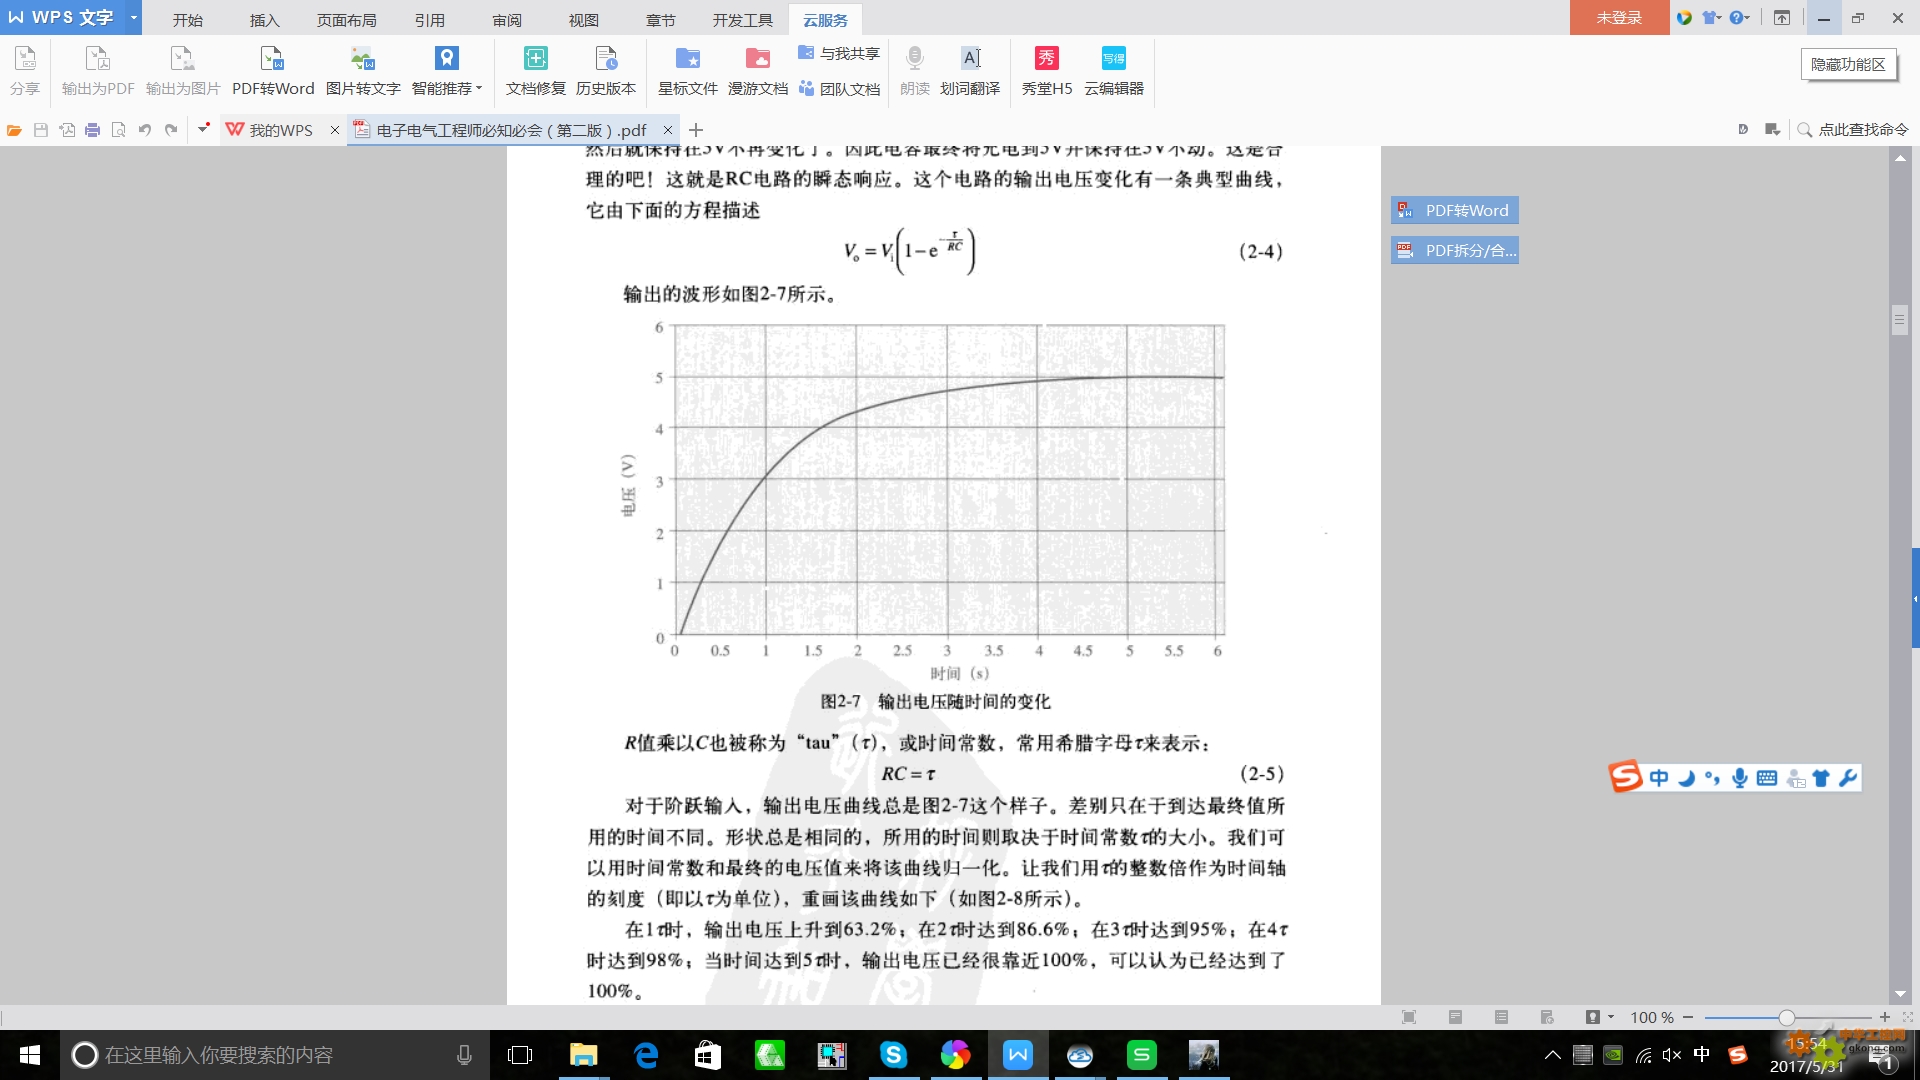
Task: Click save icon in quick toolbar
Action: 41,130
